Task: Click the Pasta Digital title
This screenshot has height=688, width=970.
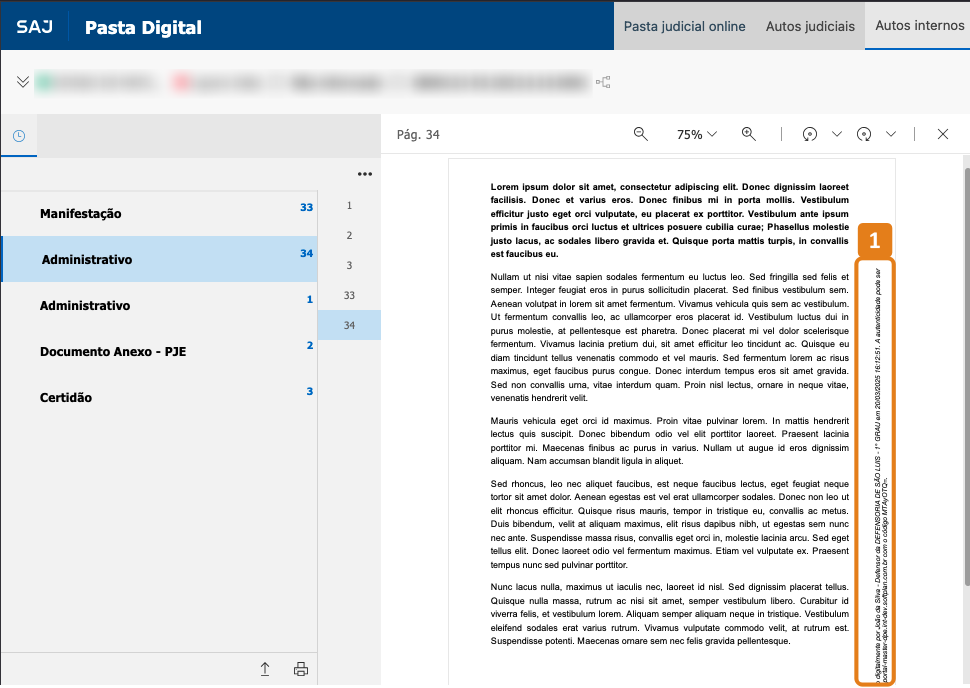Action: pyautogui.click(x=143, y=27)
